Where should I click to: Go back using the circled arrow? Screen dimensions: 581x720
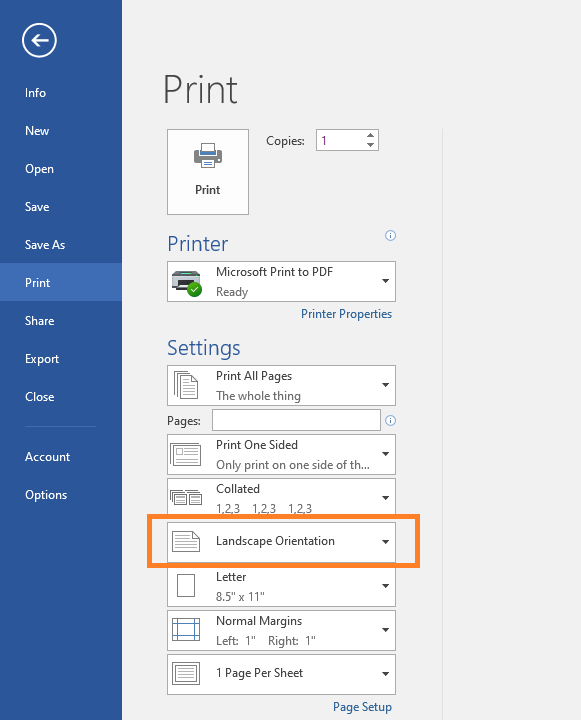point(39,40)
